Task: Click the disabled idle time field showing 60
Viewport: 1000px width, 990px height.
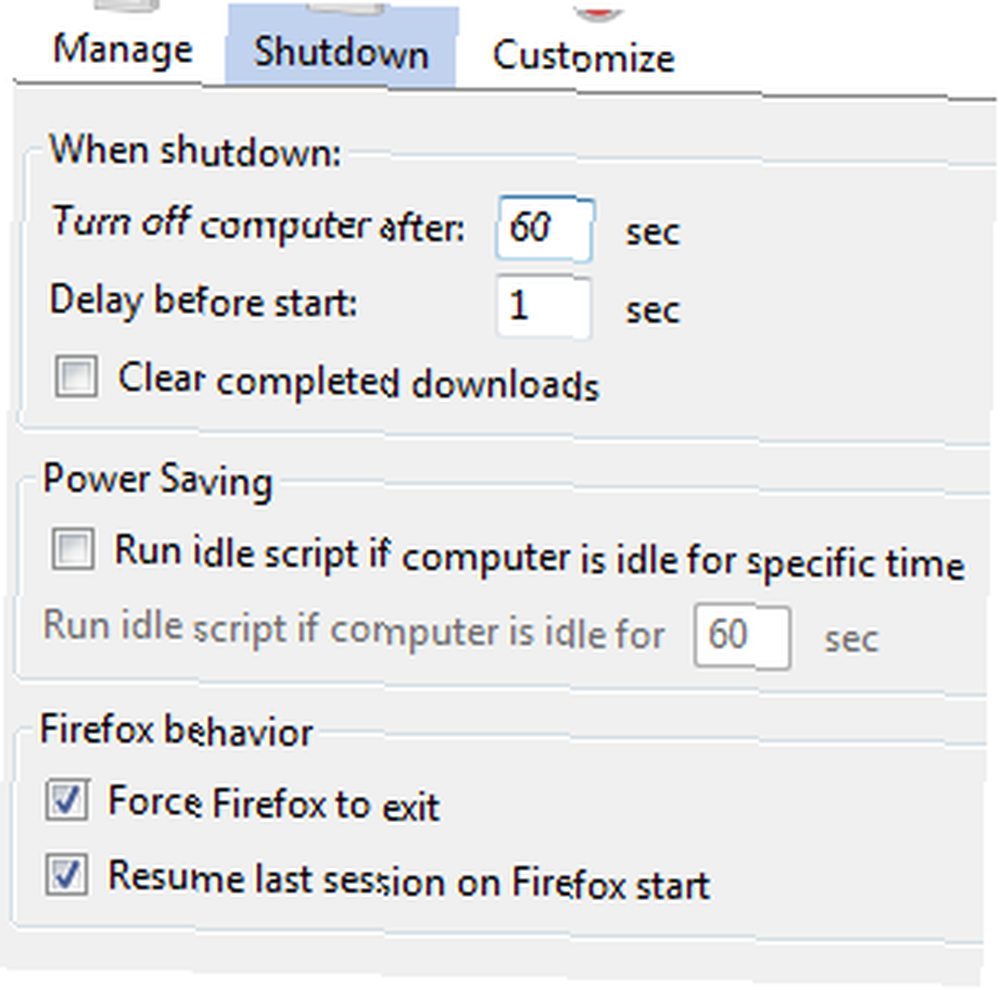Action: tap(742, 636)
